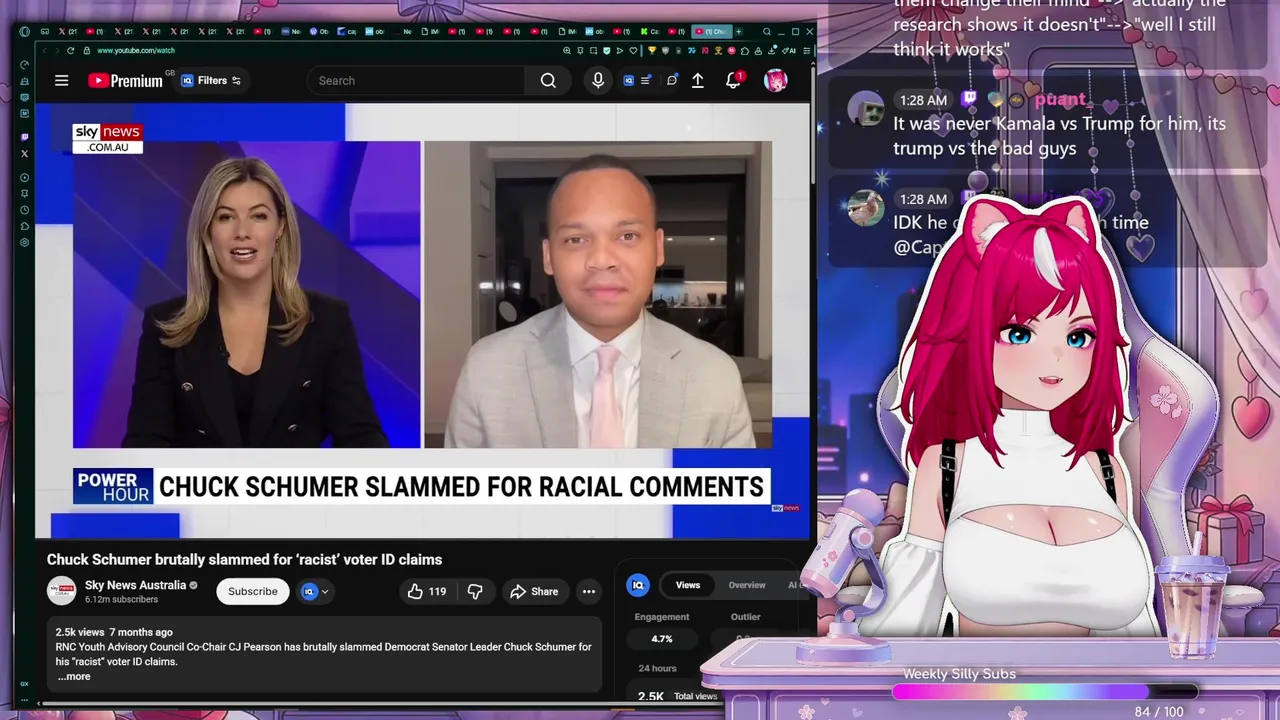
Task: Open the three-dot more actions menu
Action: 589,592
